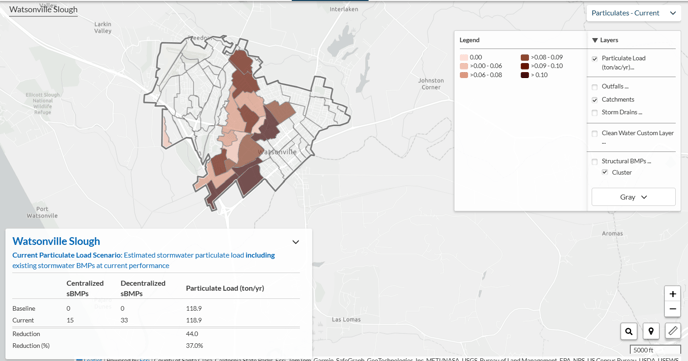Viewport: 688px width, 361px height.
Task: Click the >0.06 - 0.08 legend swatch
Action: click(x=464, y=75)
